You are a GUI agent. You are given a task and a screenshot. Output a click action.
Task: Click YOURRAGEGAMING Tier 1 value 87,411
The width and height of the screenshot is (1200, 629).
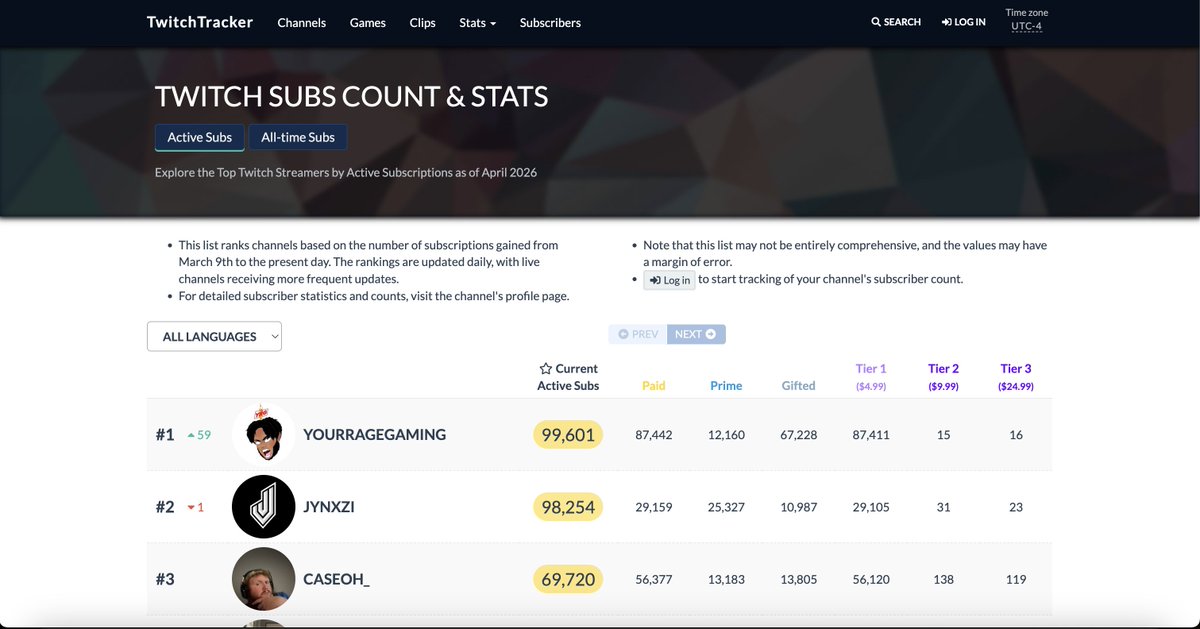pos(871,435)
